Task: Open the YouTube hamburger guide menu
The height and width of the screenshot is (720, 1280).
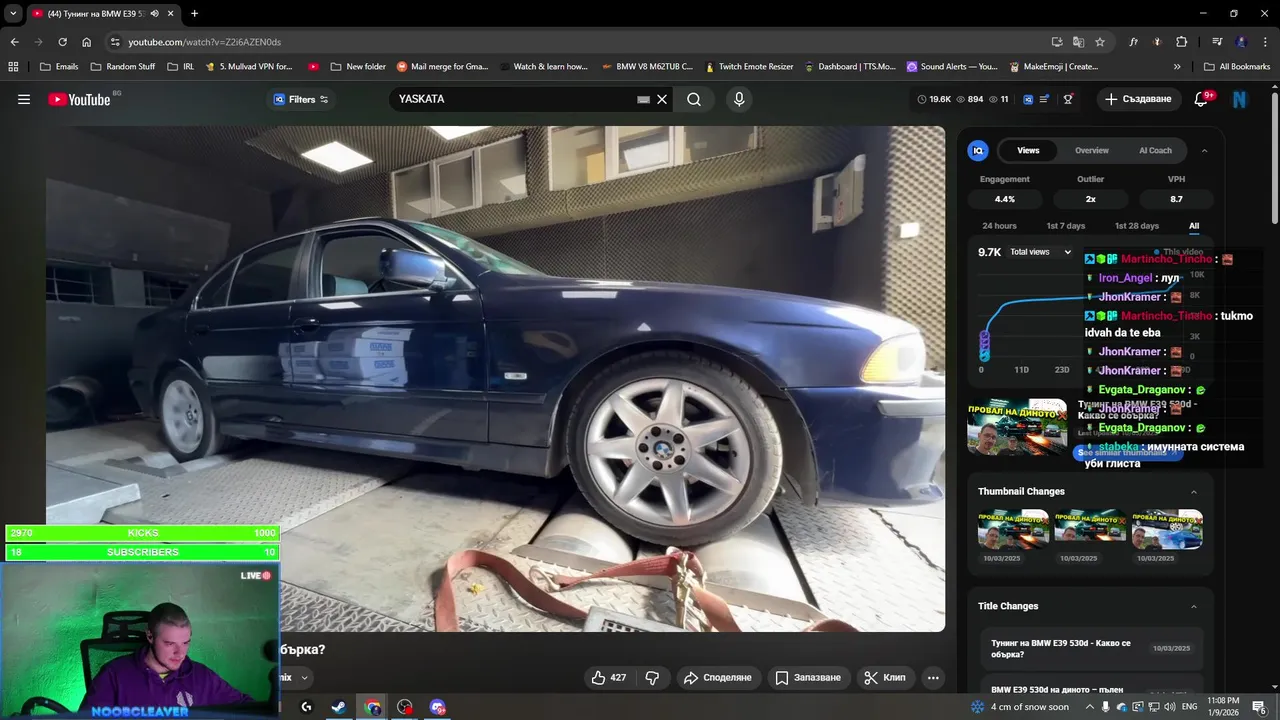Action: coord(24,99)
